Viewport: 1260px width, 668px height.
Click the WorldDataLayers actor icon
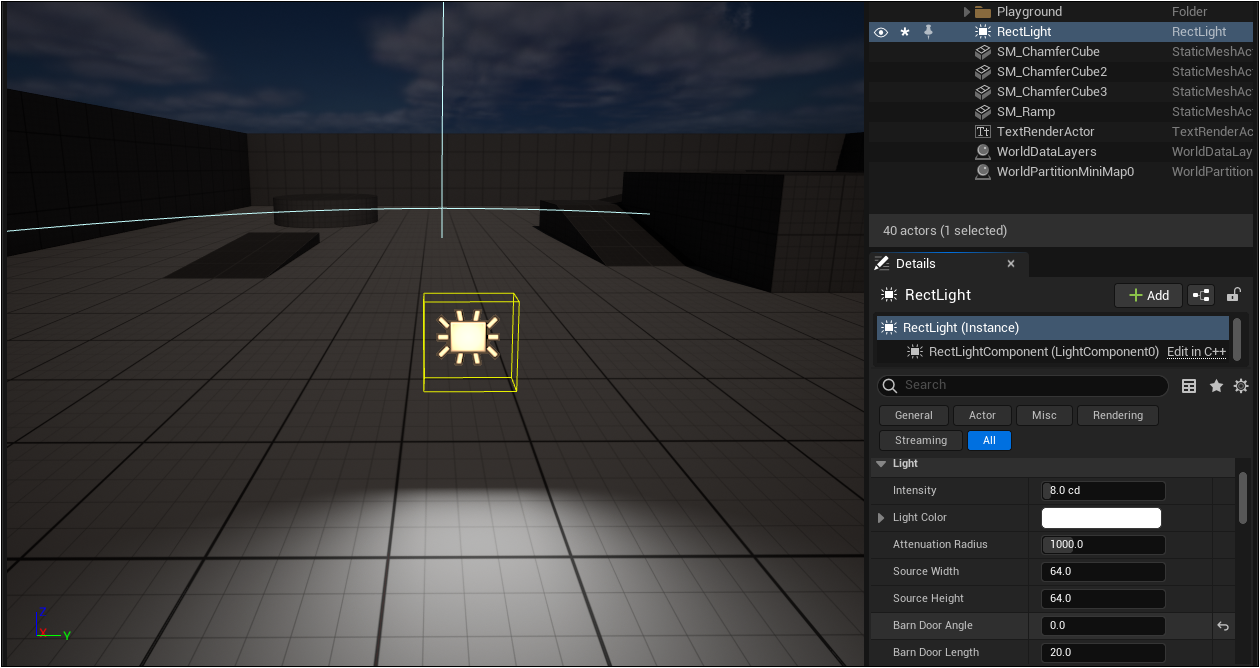(x=983, y=152)
